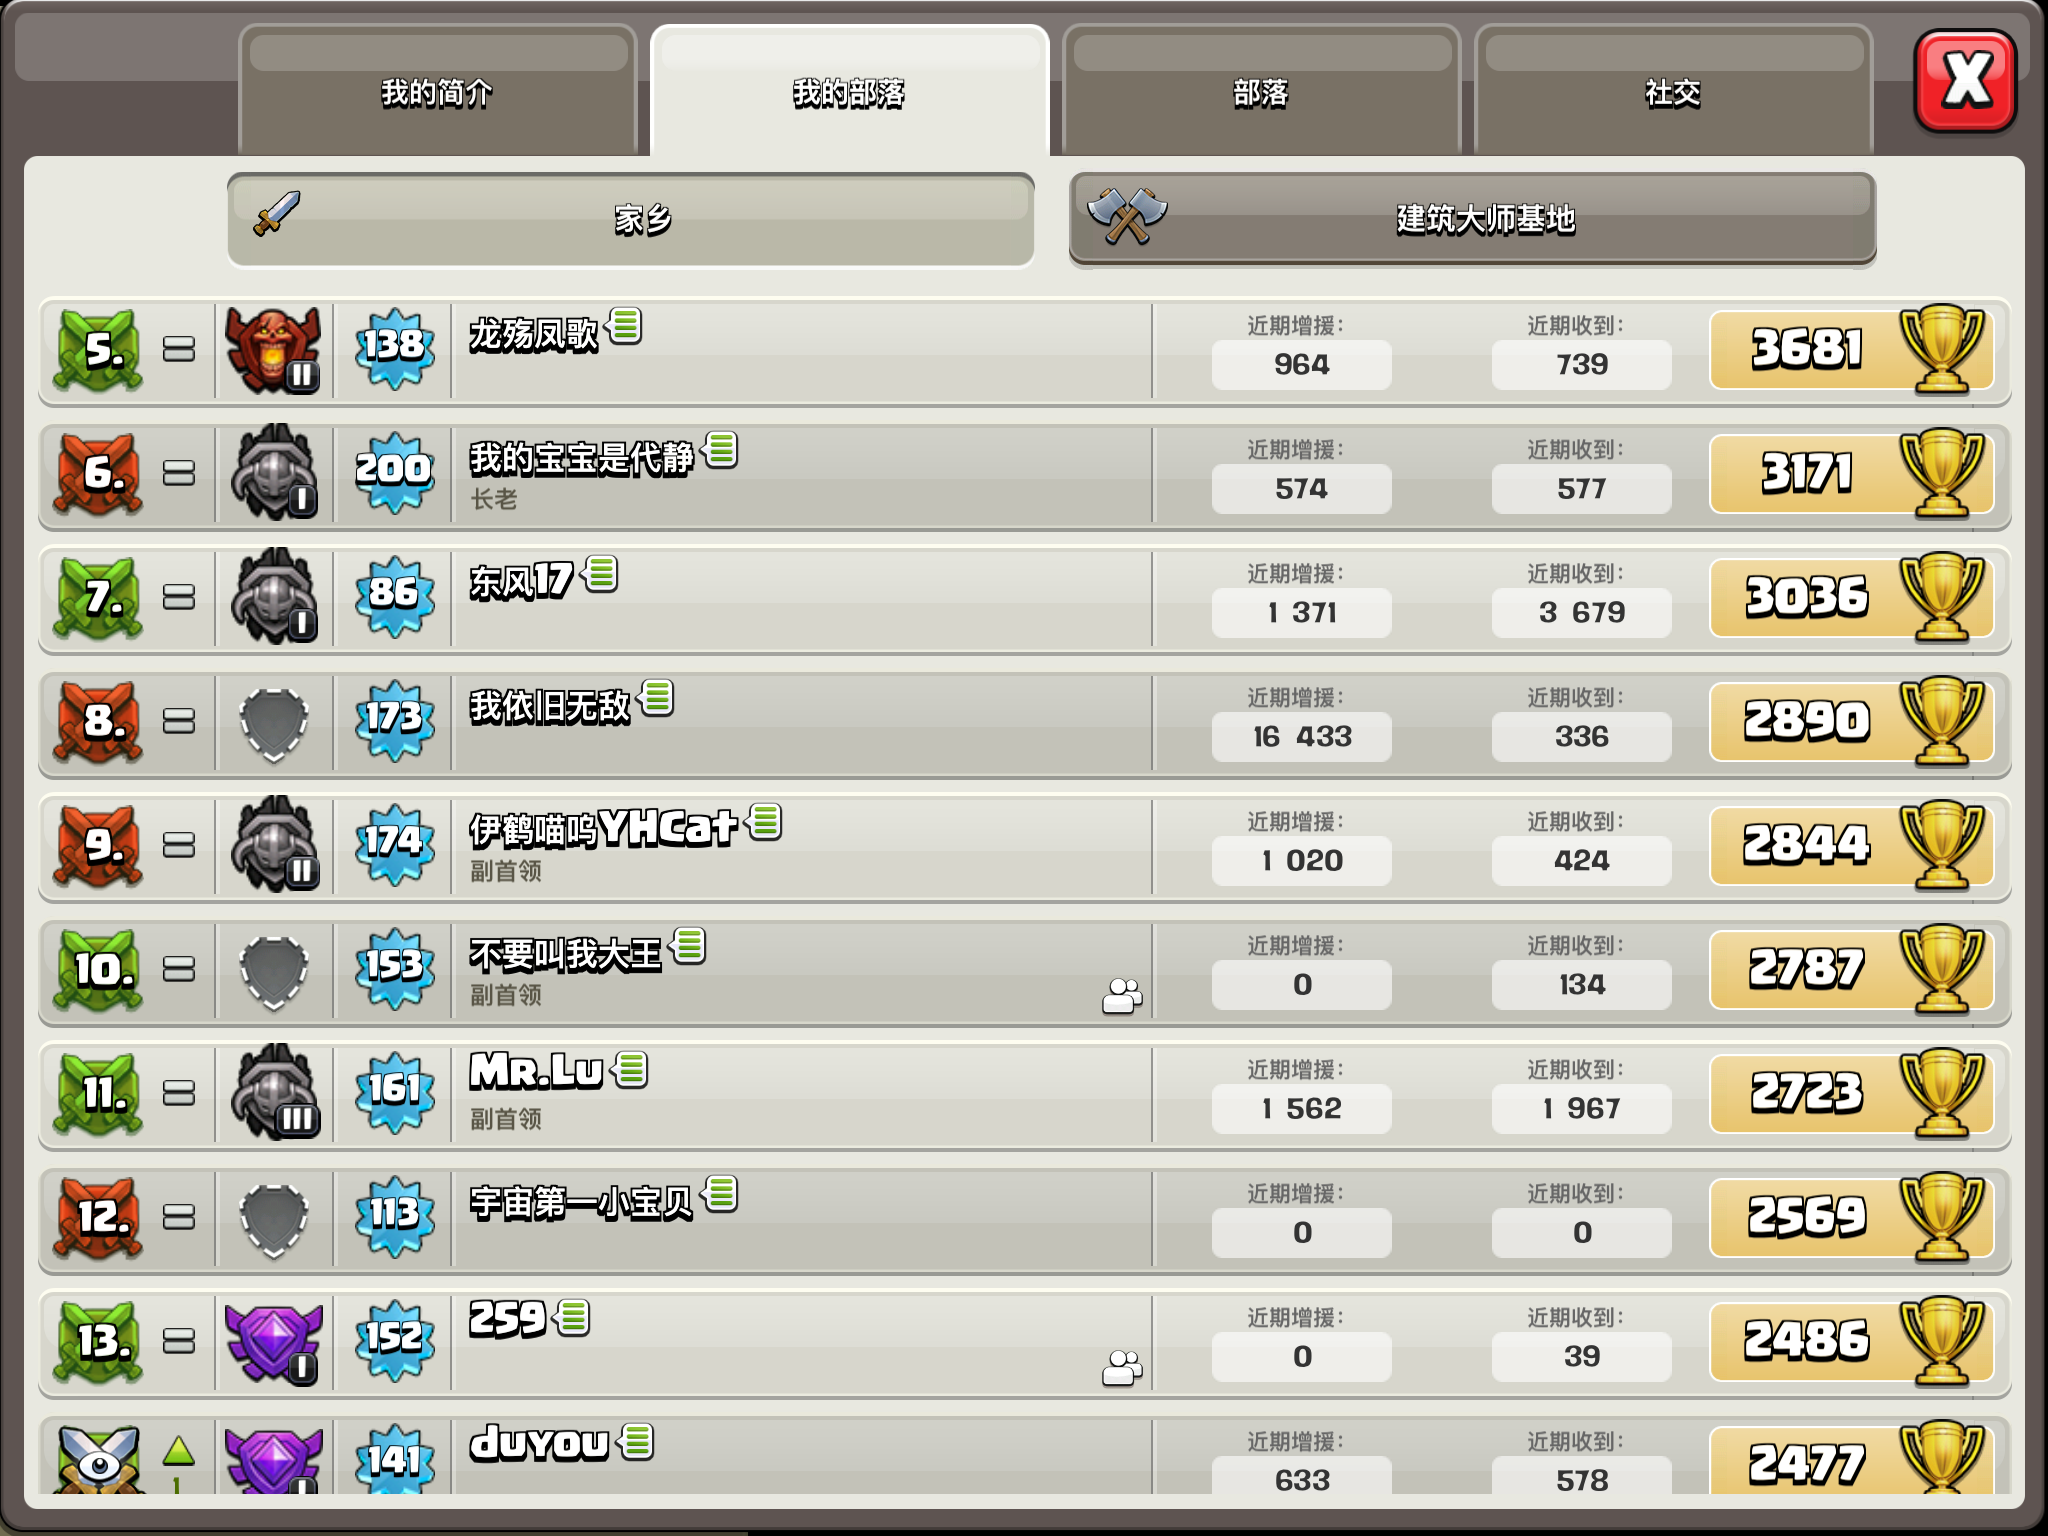Open the 部落 tab
The image size is (2048, 1536).
[x=1261, y=92]
